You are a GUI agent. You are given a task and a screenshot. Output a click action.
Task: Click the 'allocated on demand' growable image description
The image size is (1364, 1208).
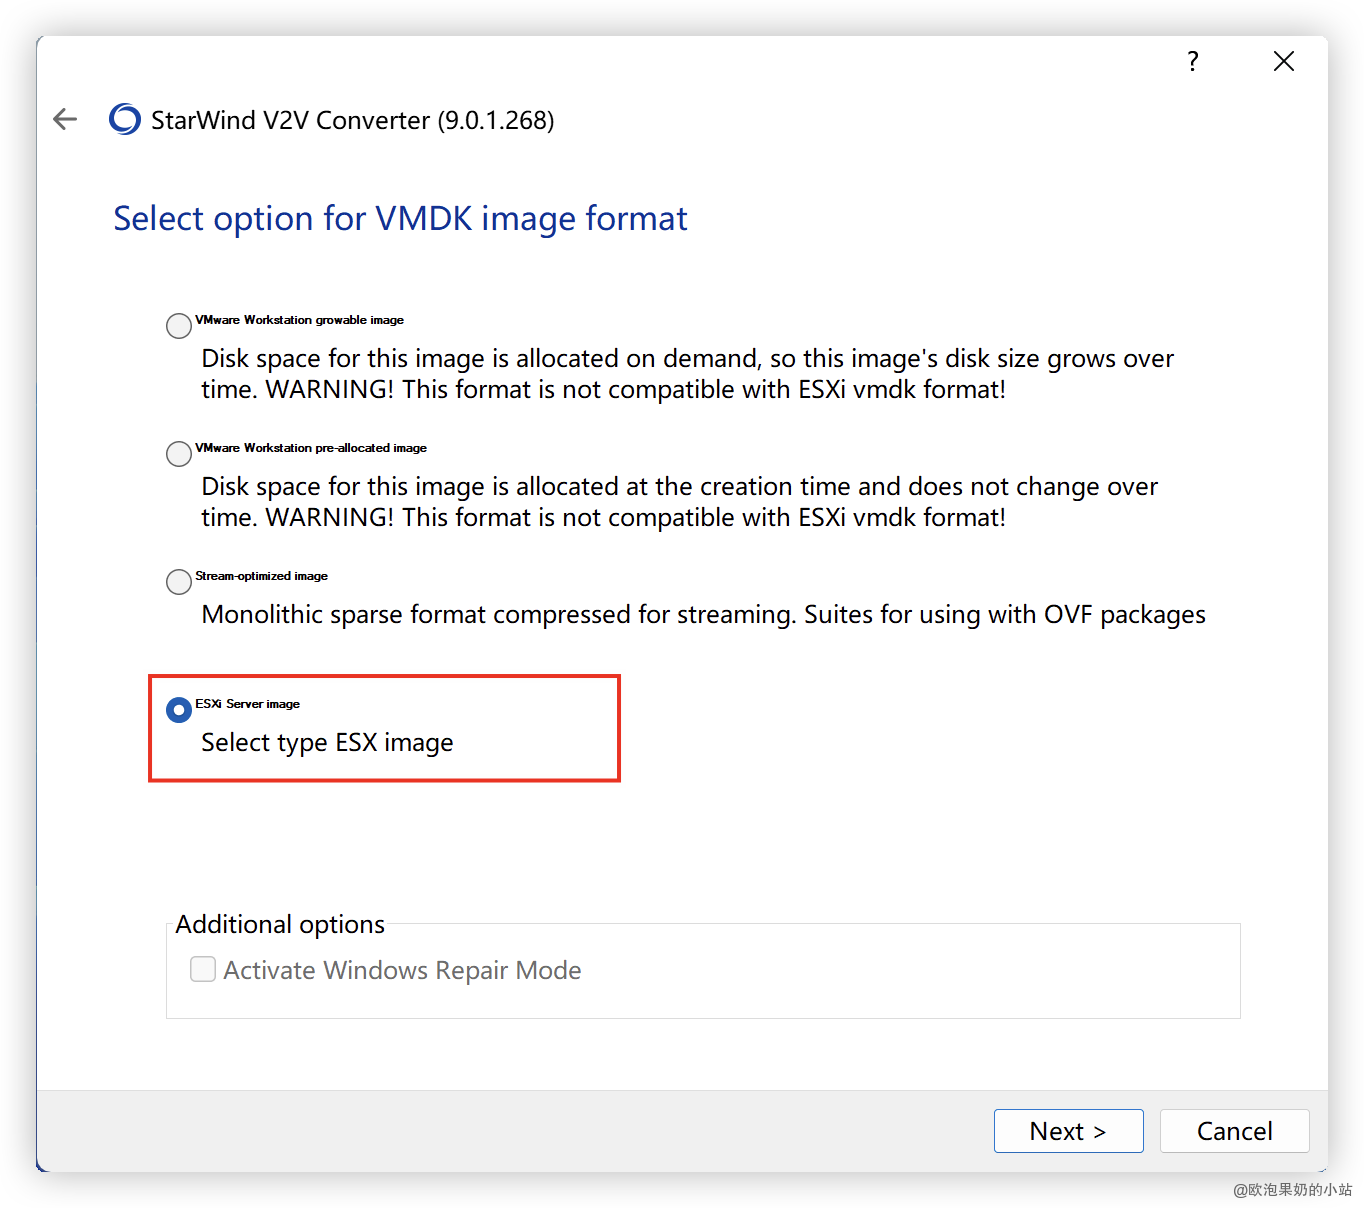(x=687, y=374)
